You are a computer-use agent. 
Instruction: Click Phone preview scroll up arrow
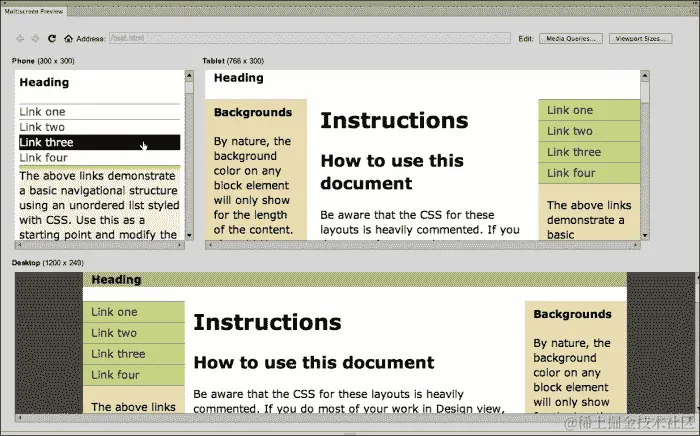(x=189, y=76)
